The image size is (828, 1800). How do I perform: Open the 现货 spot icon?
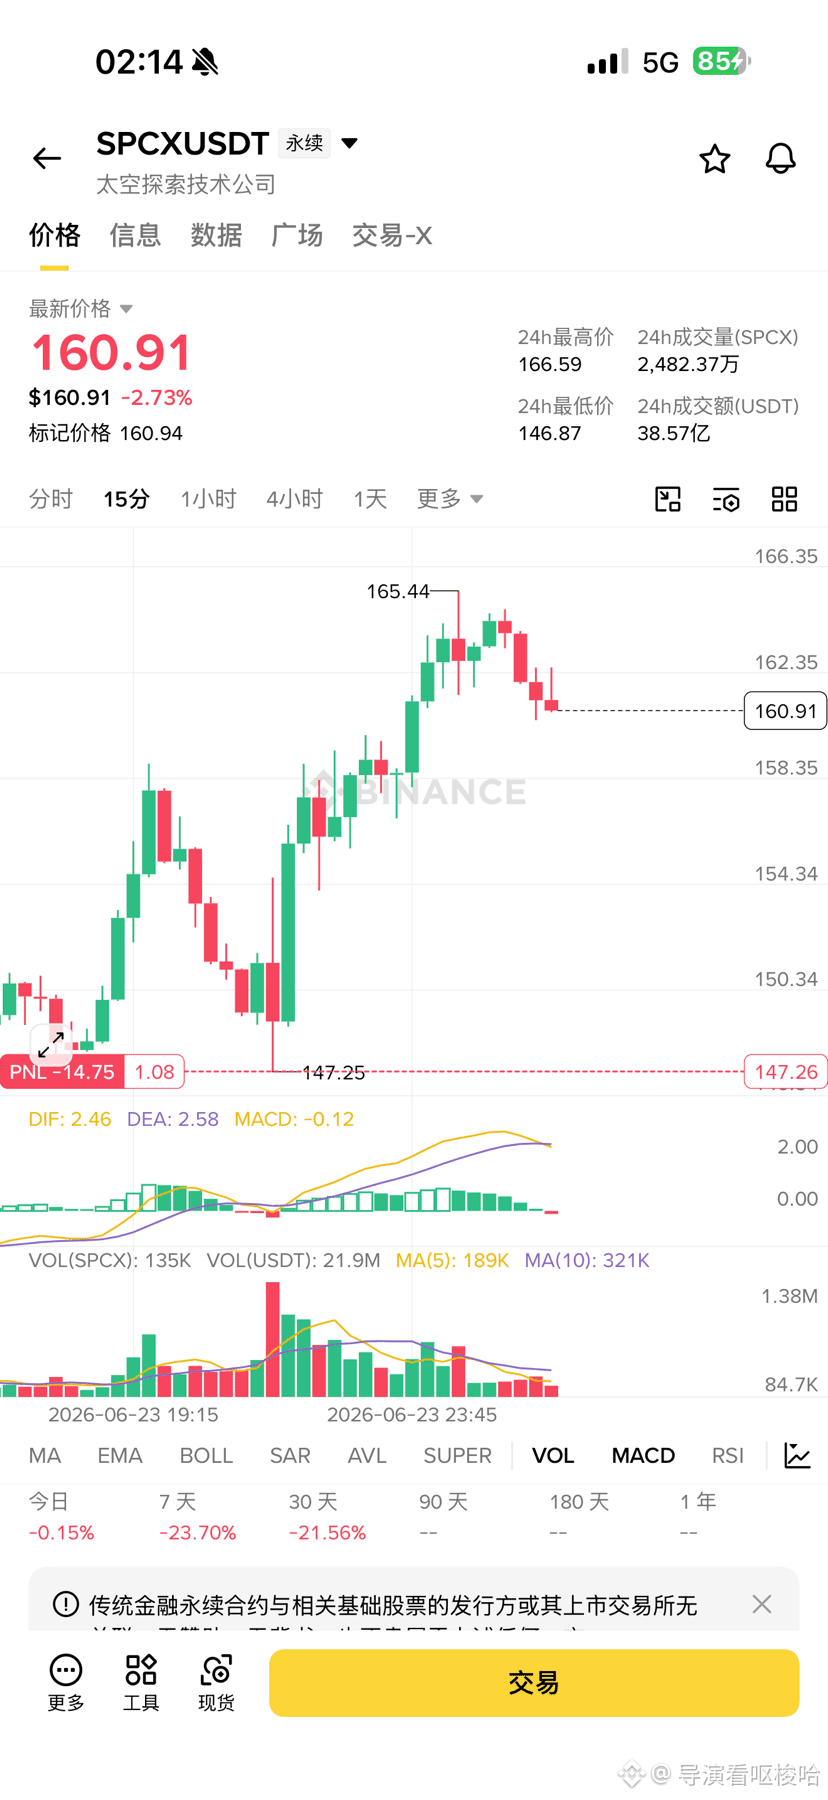216,1682
